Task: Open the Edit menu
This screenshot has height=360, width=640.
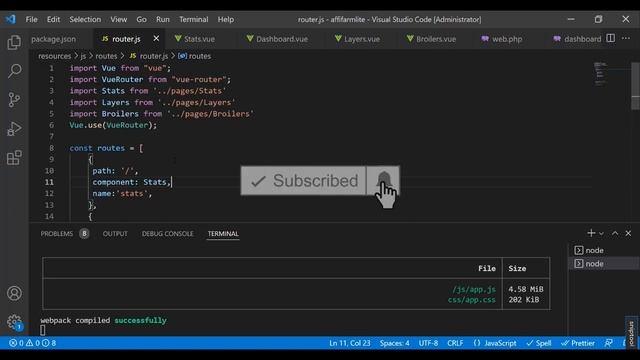Action: tap(53, 19)
